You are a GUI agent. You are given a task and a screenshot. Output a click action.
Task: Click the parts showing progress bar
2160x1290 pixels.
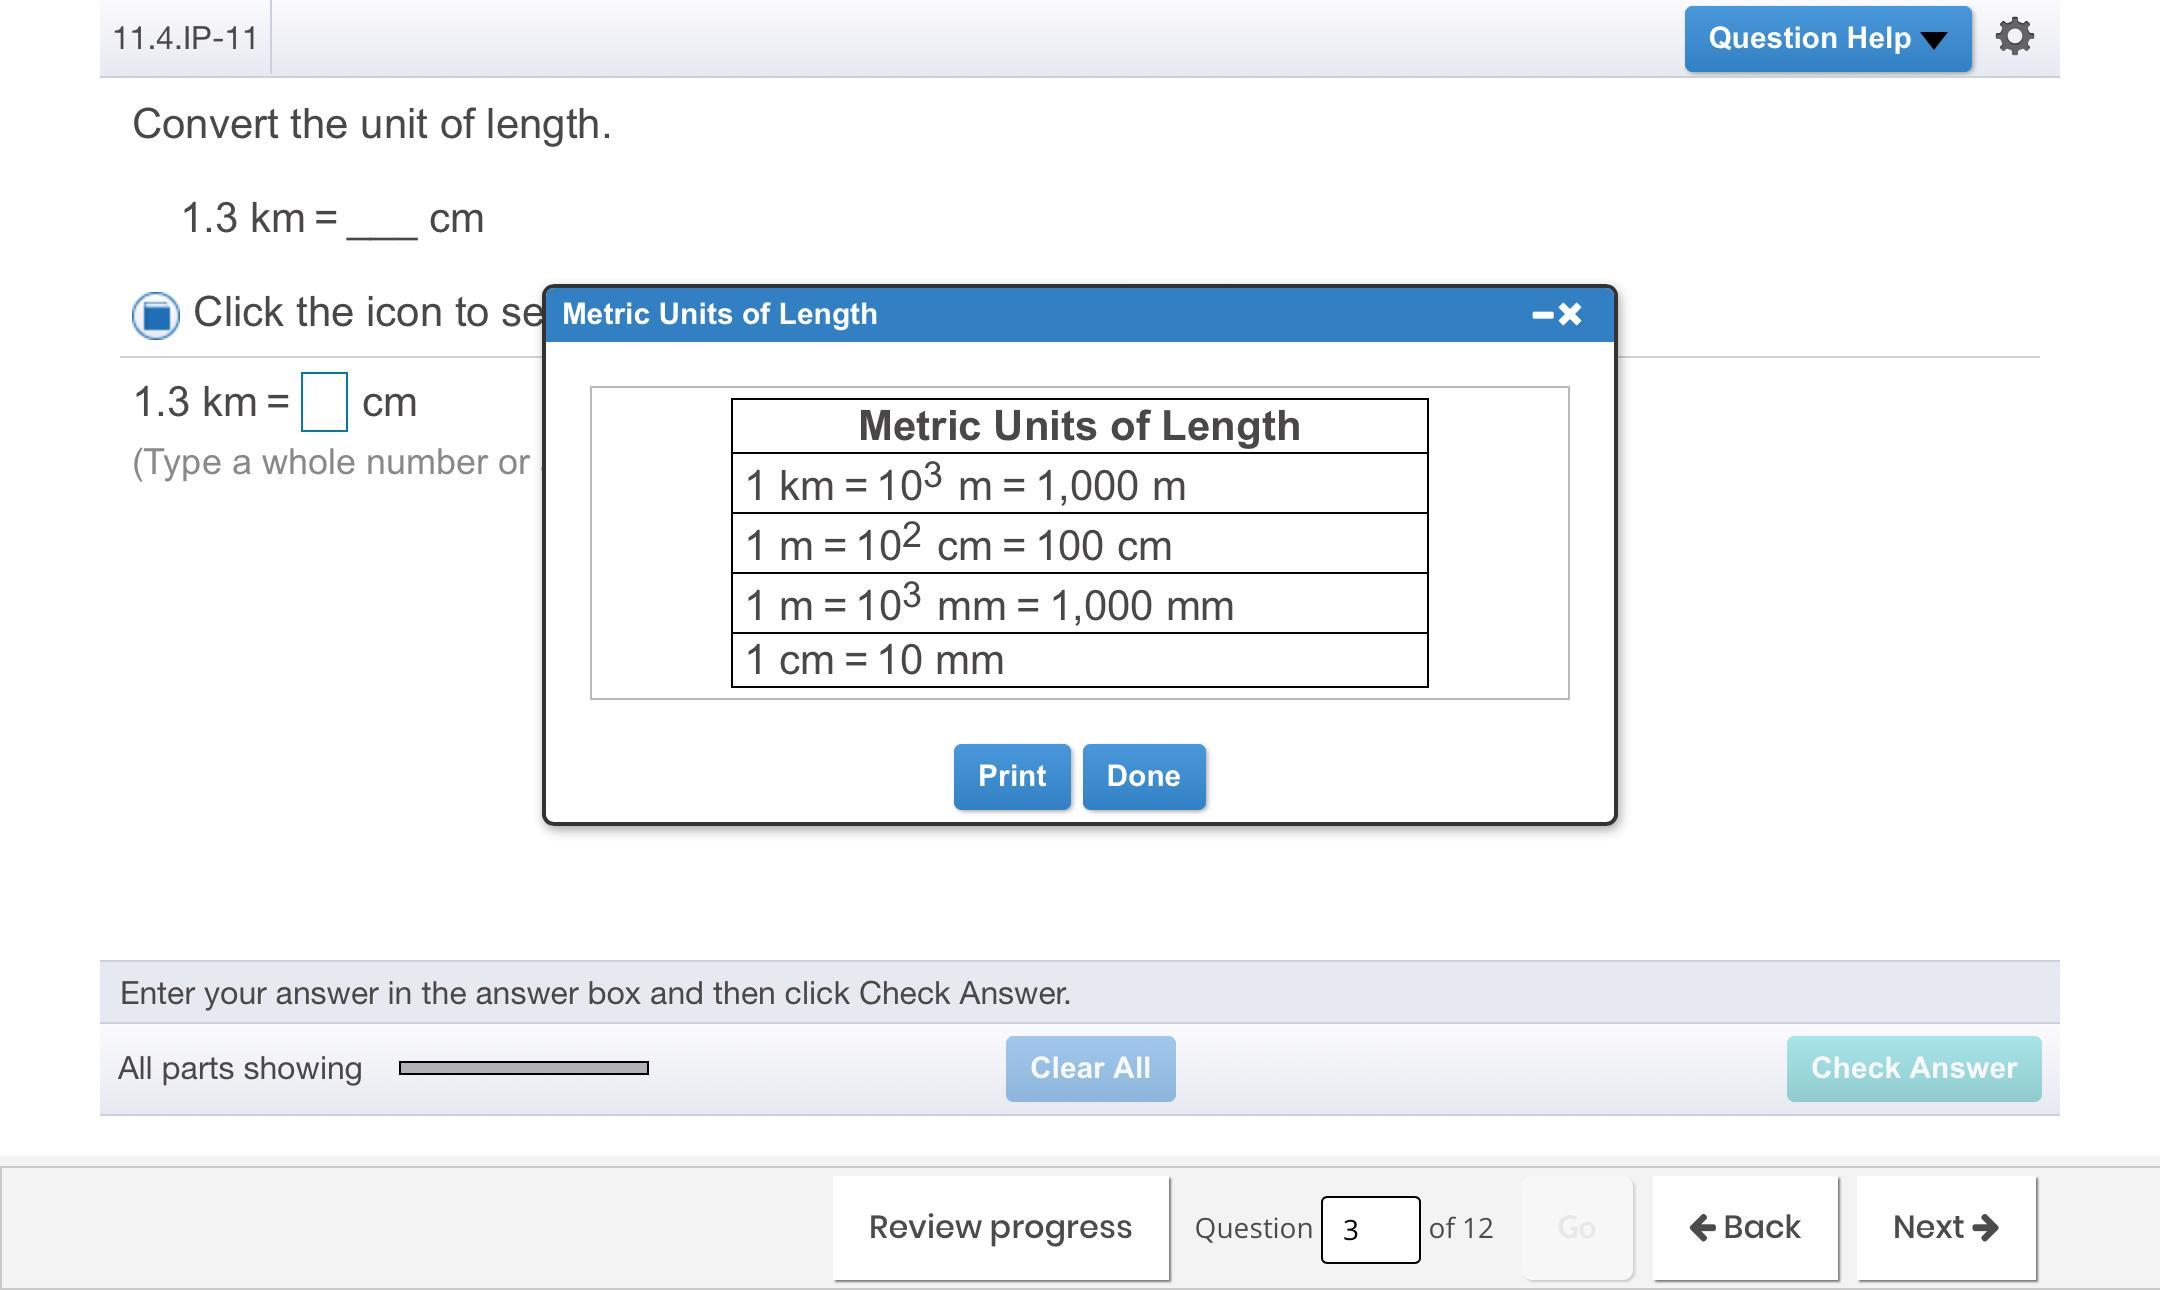coord(523,1068)
